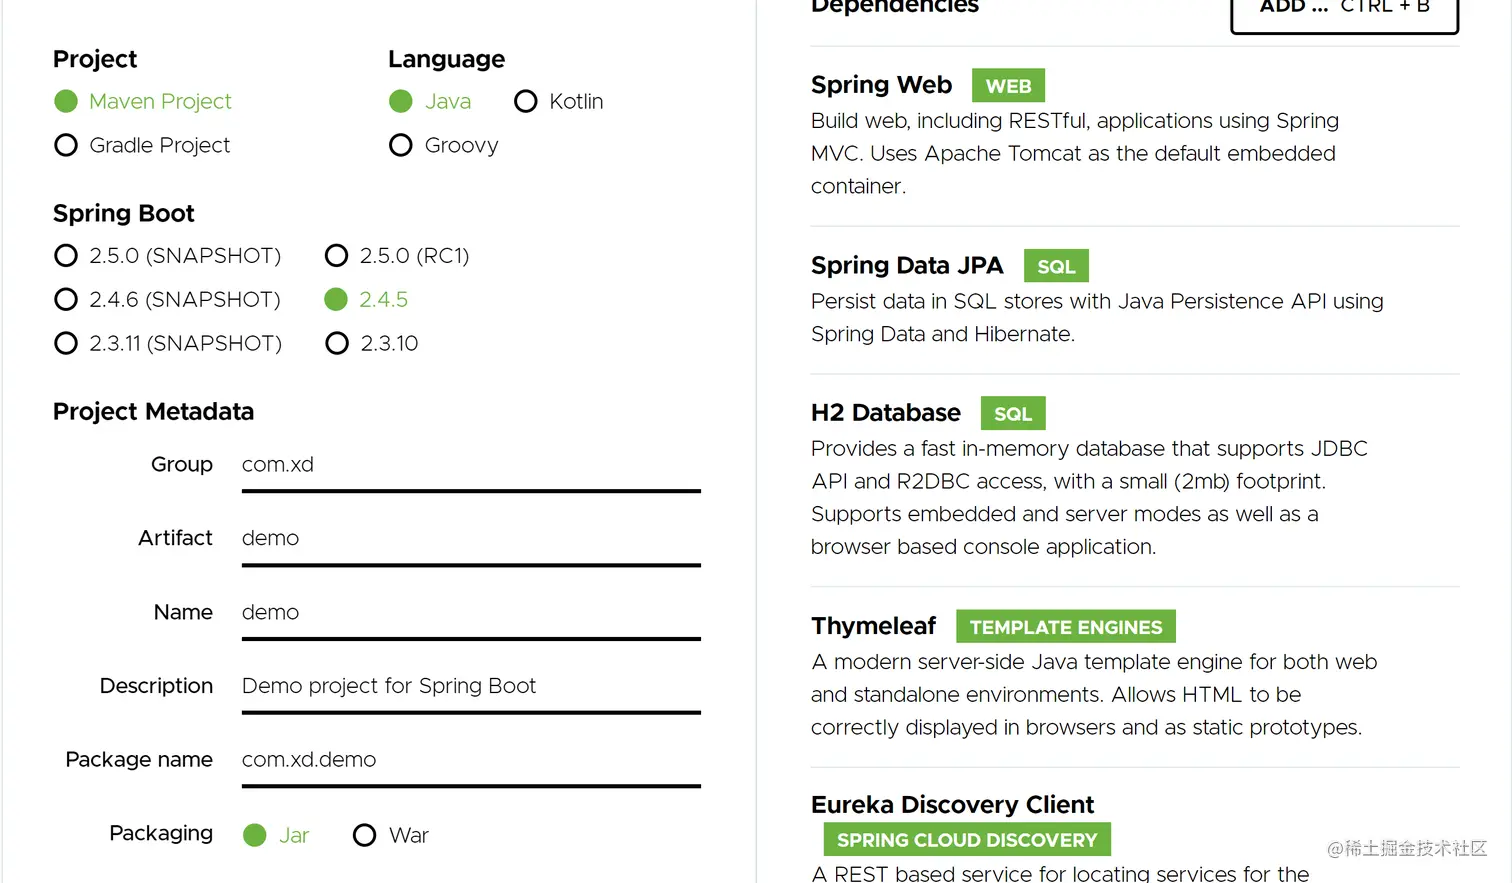The image size is (1512, 883).
Task: Choose Java as the language
Action: 401,102
